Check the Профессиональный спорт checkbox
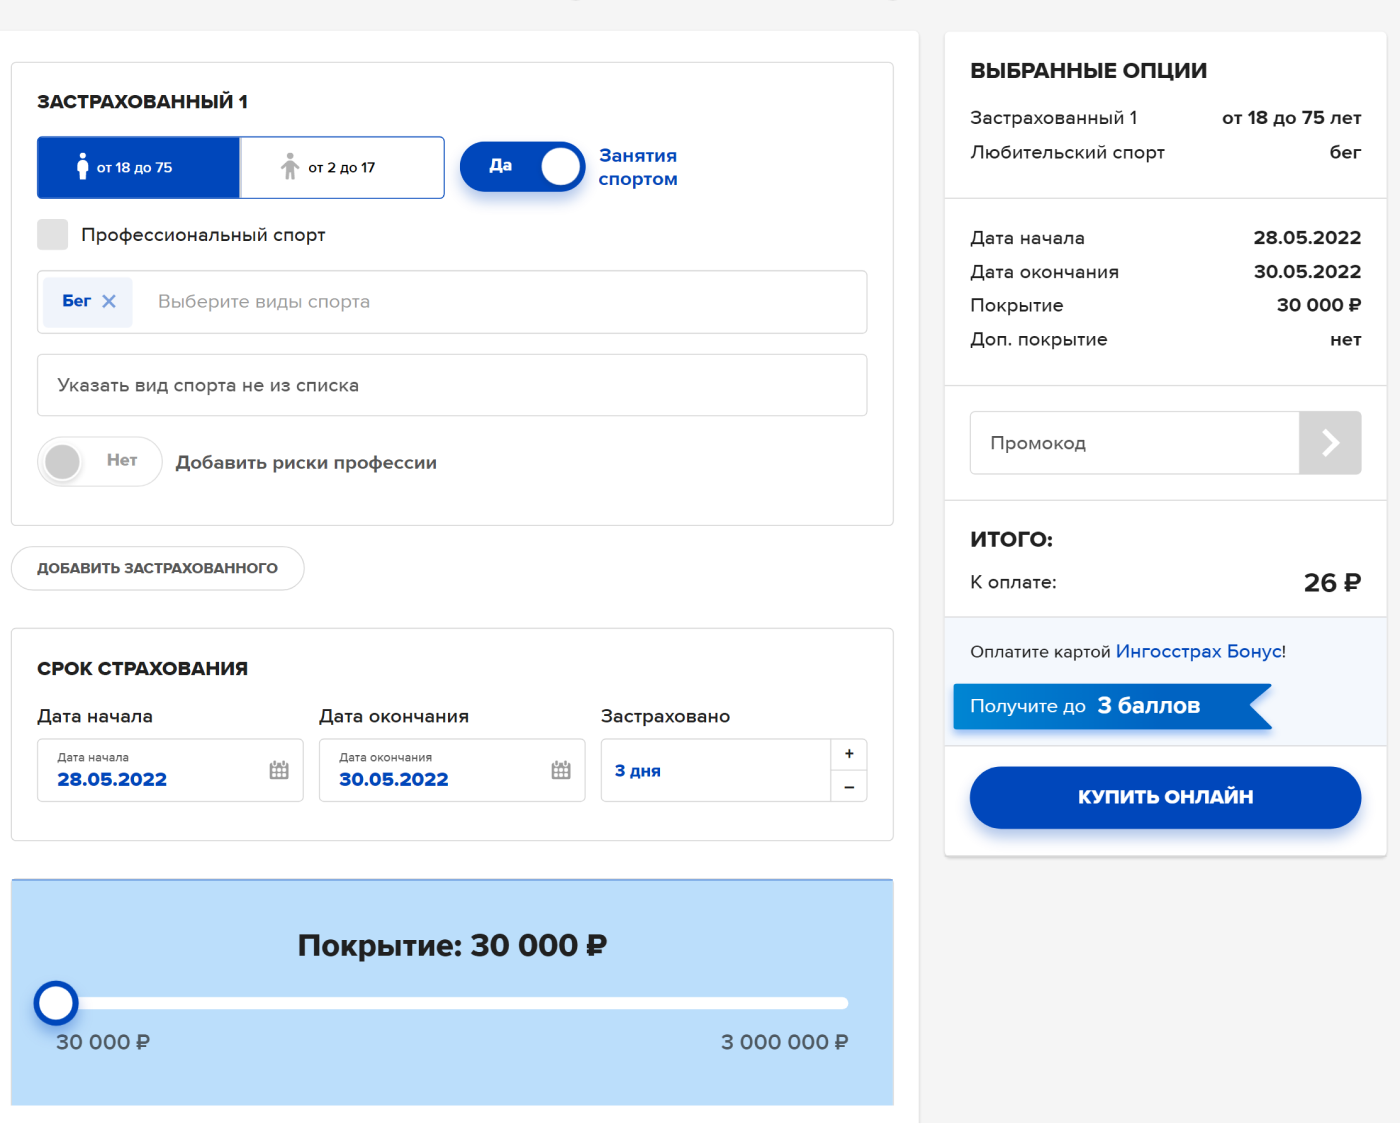 click(53, 235)
